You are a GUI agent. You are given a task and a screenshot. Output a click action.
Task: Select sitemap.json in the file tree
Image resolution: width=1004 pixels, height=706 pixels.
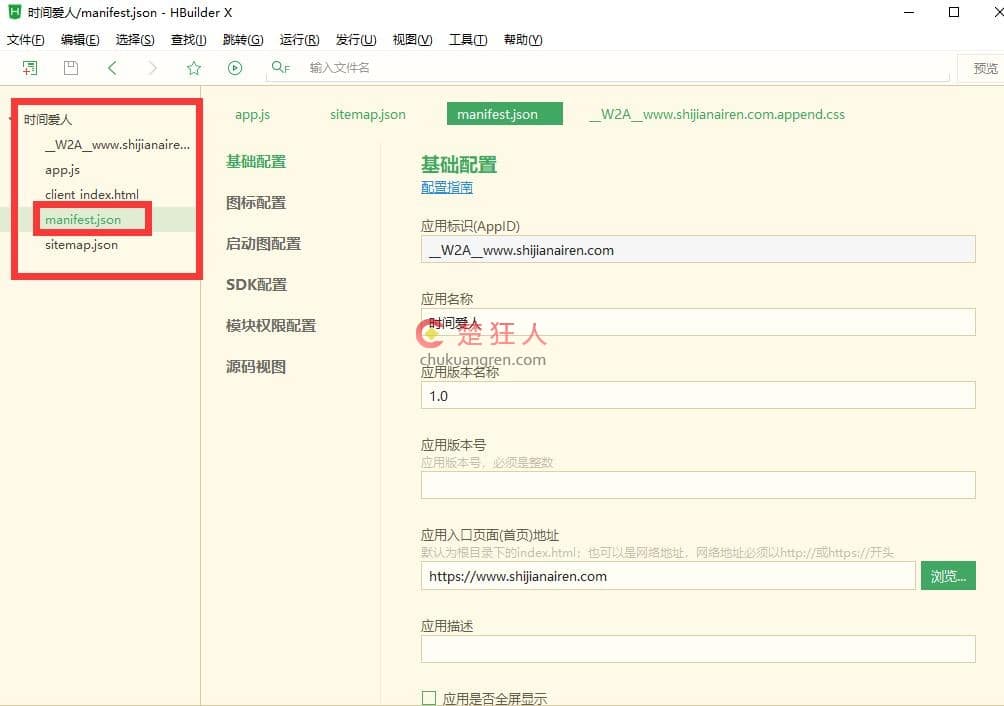80,244
